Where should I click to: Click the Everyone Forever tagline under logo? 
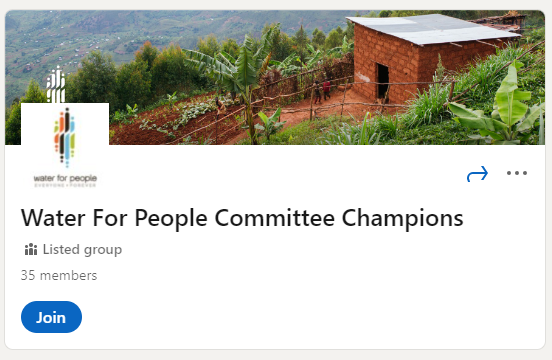(x=65, y=185)
